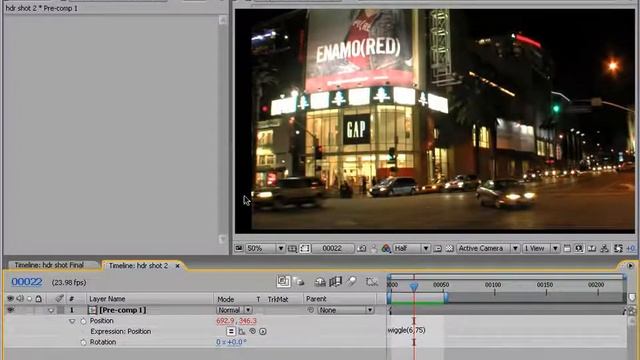The height and width of the screenshot is (360, 640).
Task: Collapse the Position property triangle
Action: pyautogui.click(x=72, y=321)
